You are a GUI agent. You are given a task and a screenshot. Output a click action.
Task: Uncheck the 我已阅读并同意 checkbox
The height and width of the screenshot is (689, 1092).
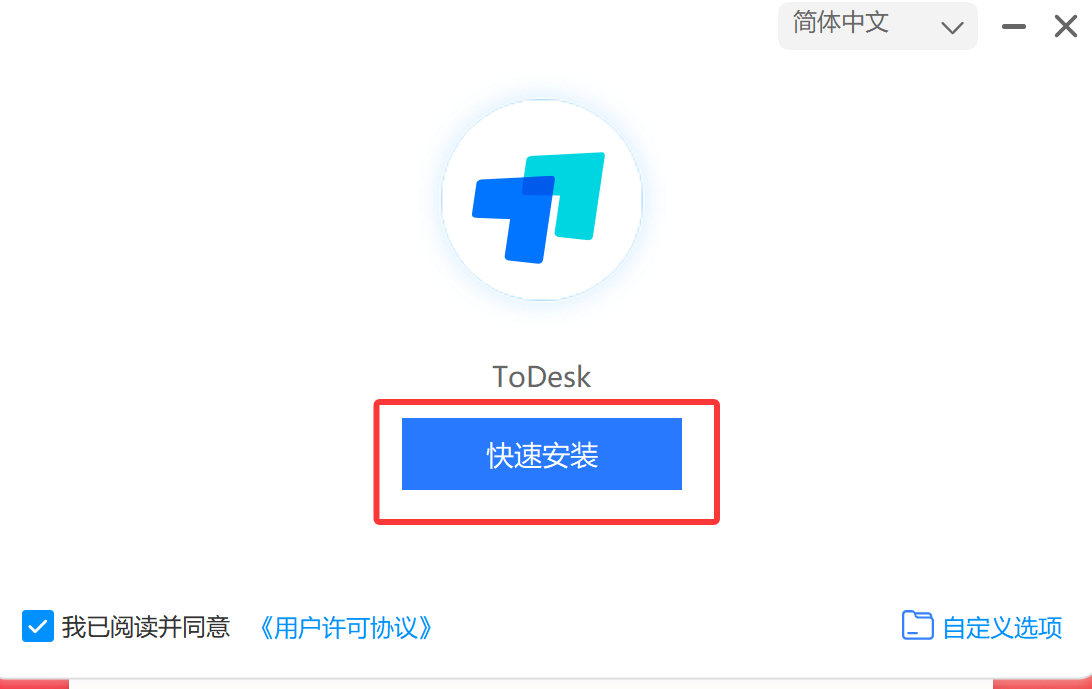coord(38,626)
